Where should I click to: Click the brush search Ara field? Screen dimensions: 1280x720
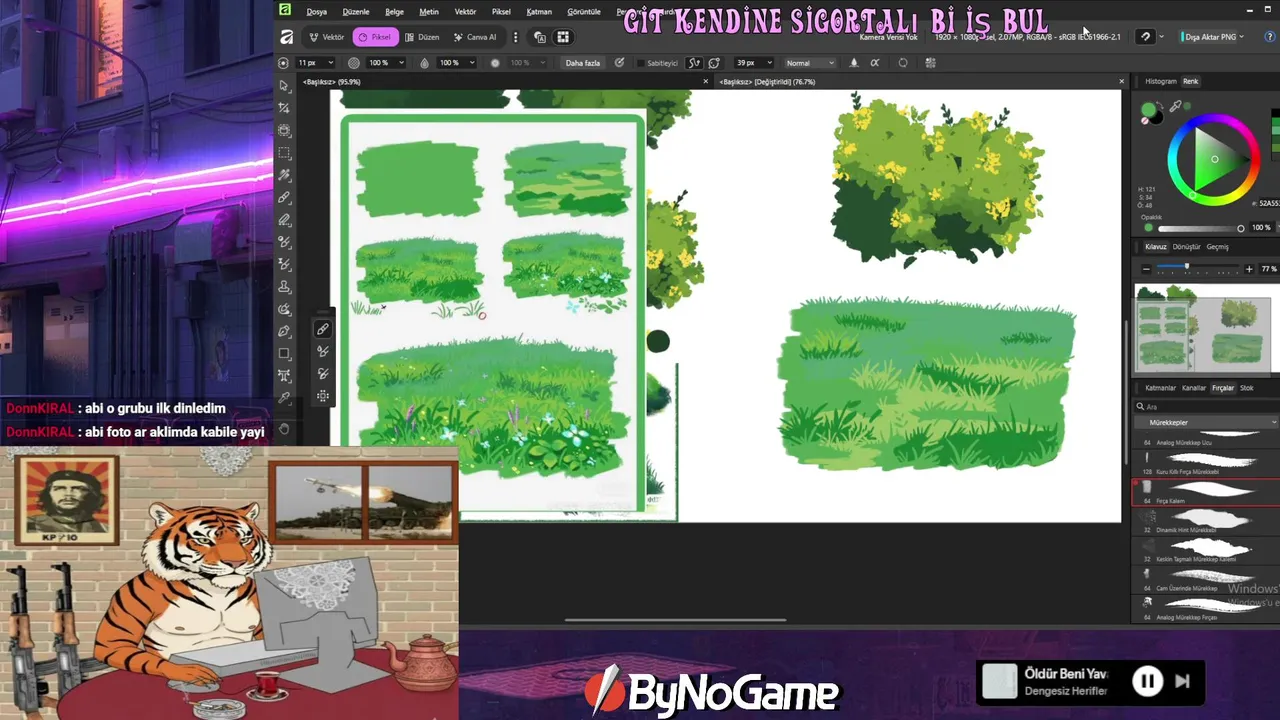[1206, 407]
